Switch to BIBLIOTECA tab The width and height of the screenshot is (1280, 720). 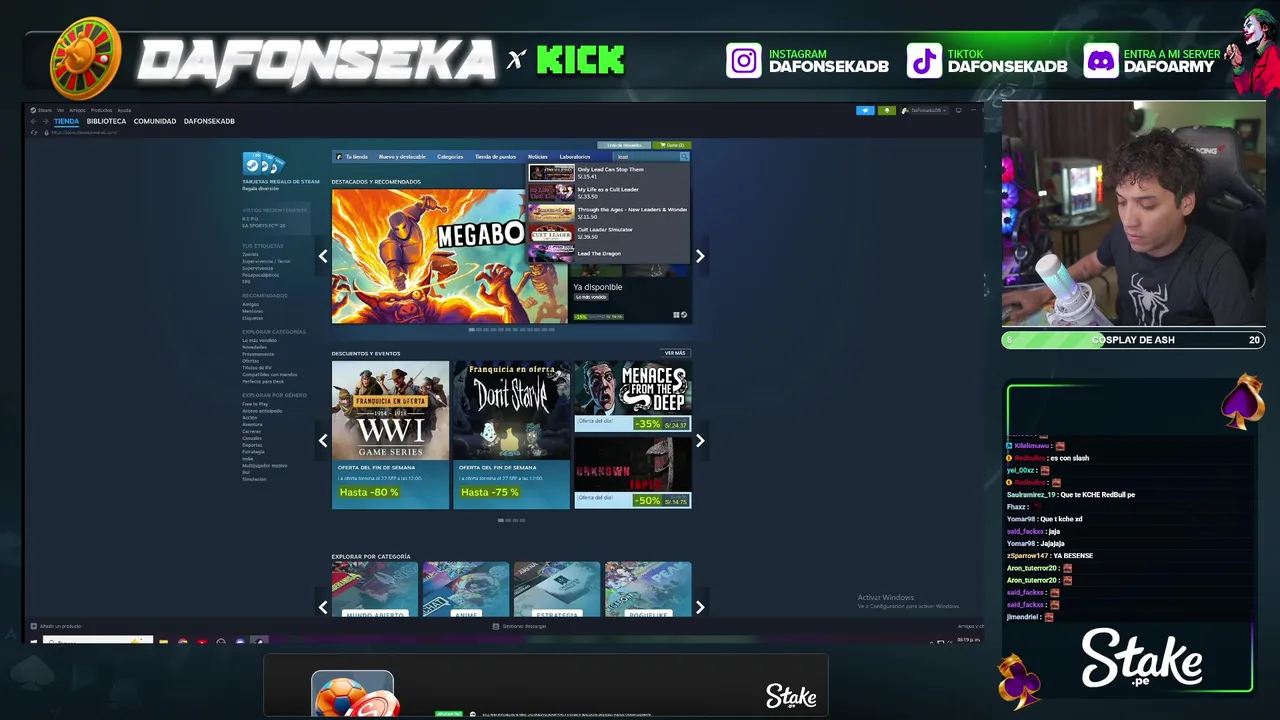point(106,121)
